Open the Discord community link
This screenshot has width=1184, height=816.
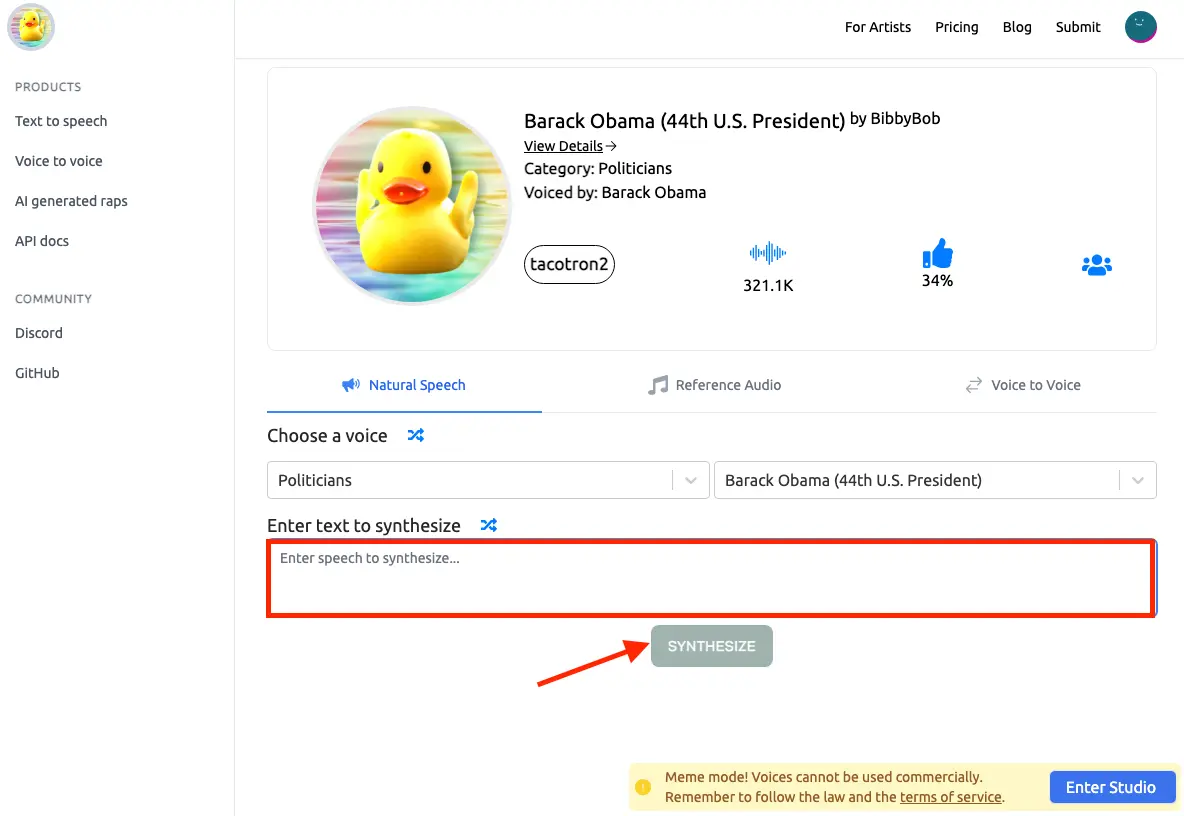pyautogui.click(x=39, y=333)
